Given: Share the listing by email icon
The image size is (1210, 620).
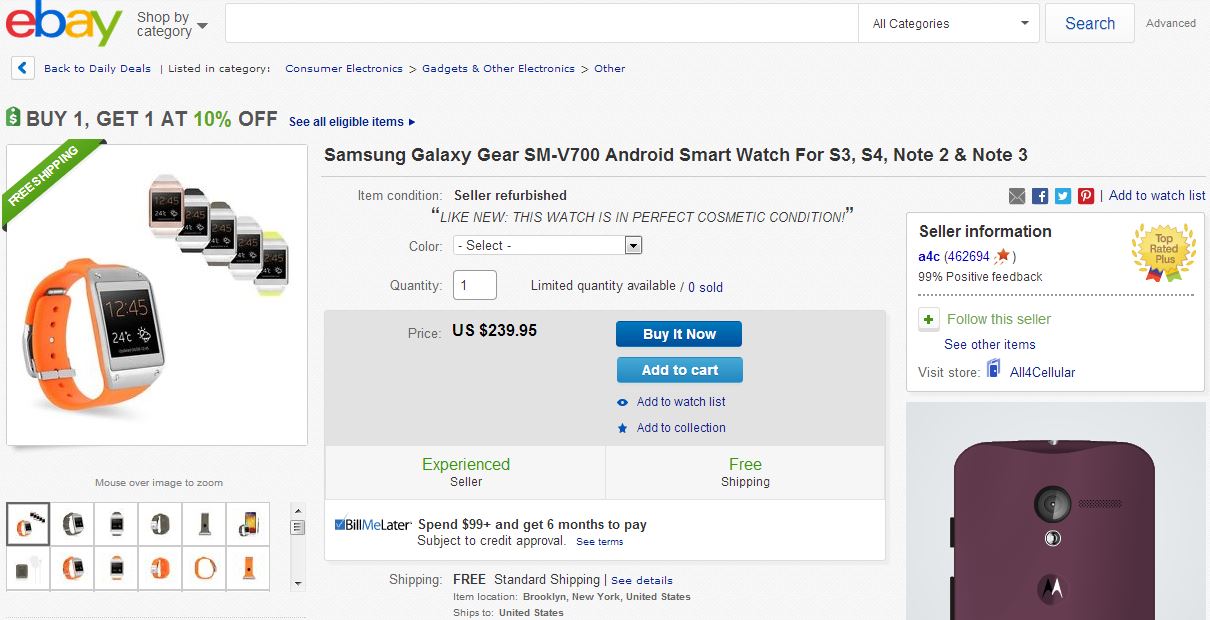Looking at the screenshot, I should (1017, 196).
